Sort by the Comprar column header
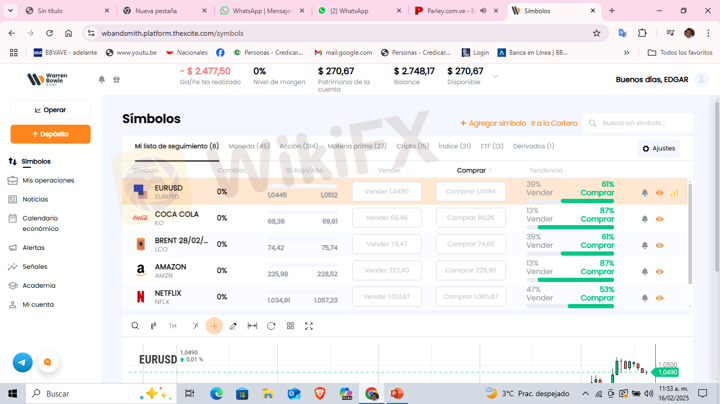 click(473, 170)
